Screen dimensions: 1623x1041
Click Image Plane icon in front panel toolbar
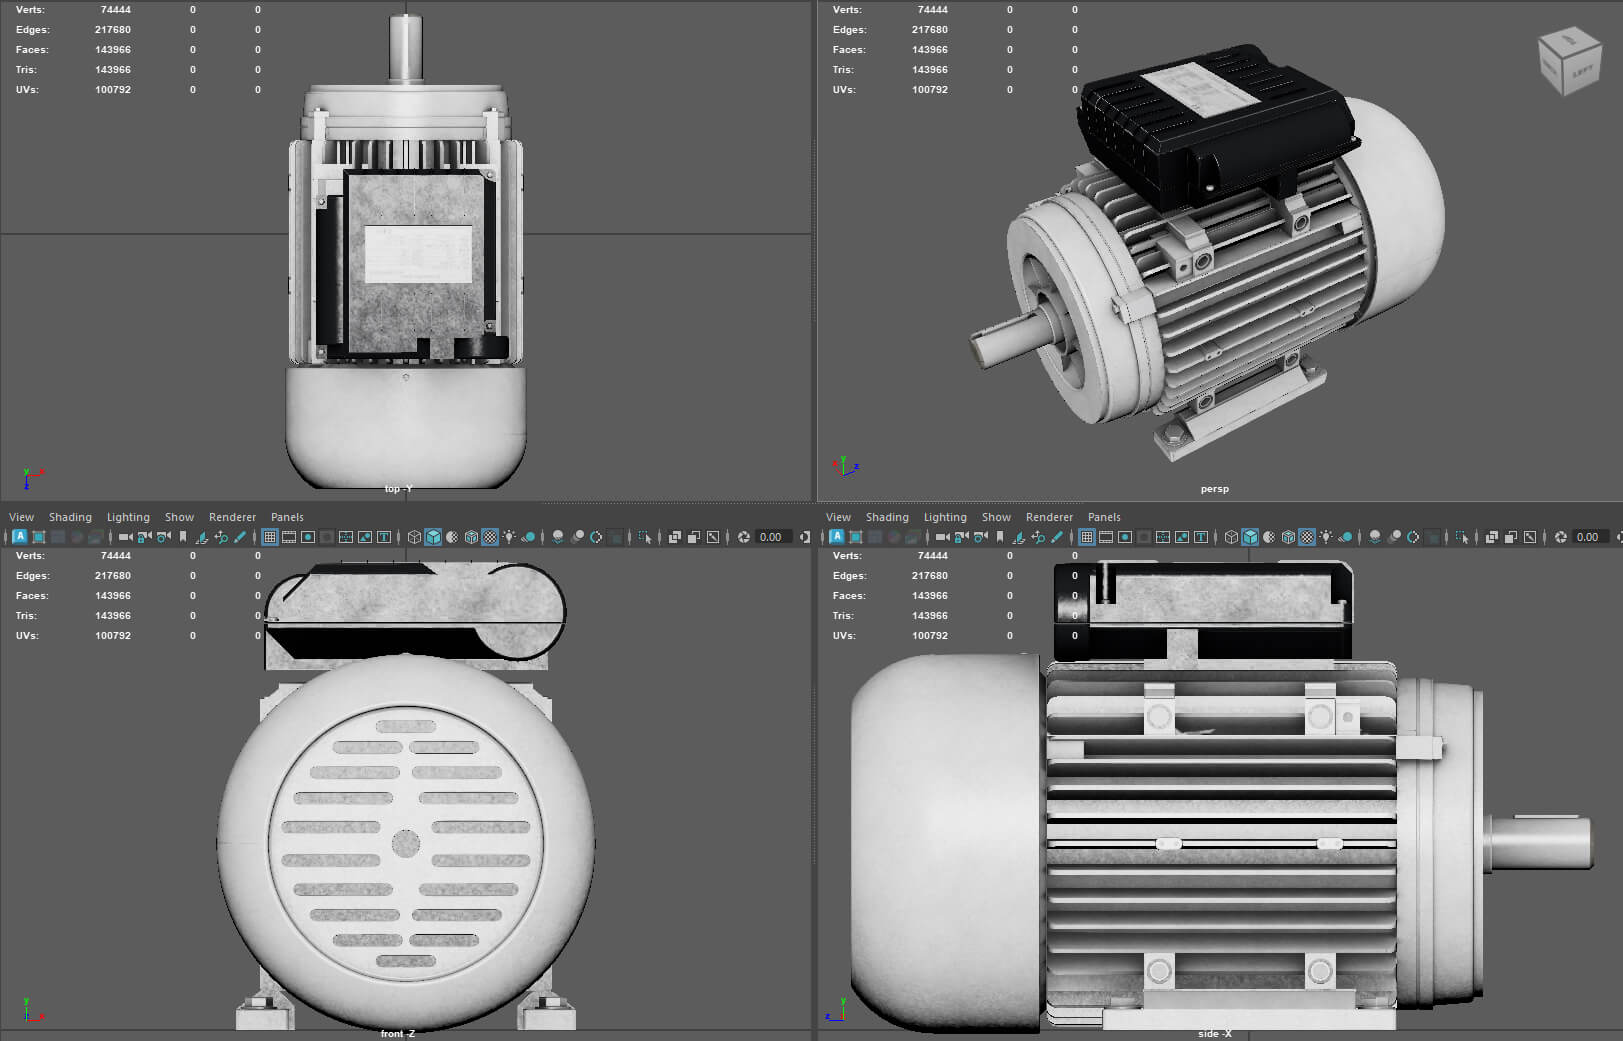[201, 537]
